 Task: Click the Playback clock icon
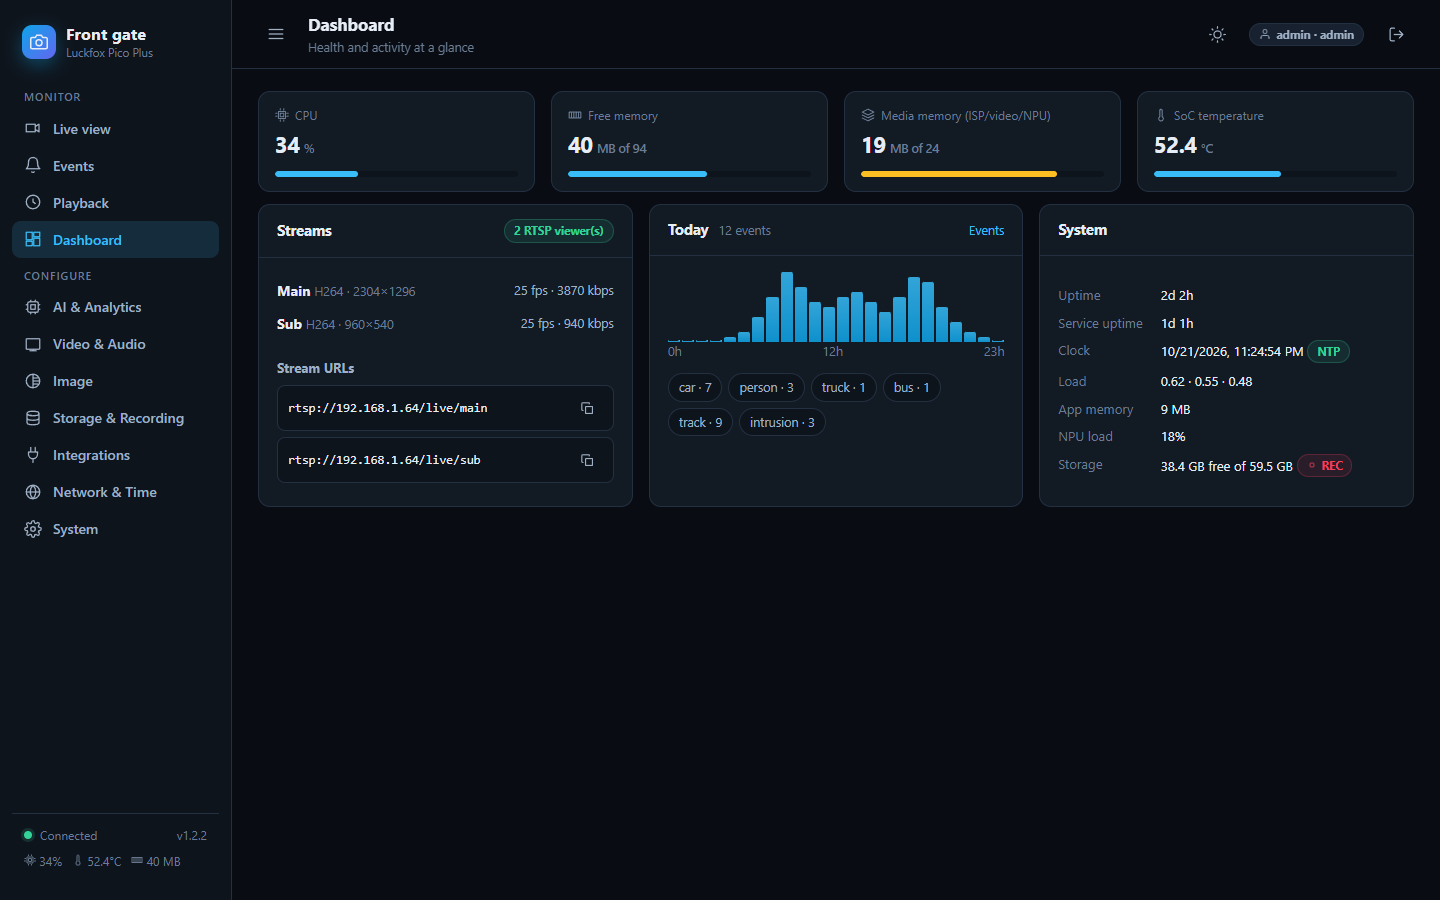click(x=33, y=203)
